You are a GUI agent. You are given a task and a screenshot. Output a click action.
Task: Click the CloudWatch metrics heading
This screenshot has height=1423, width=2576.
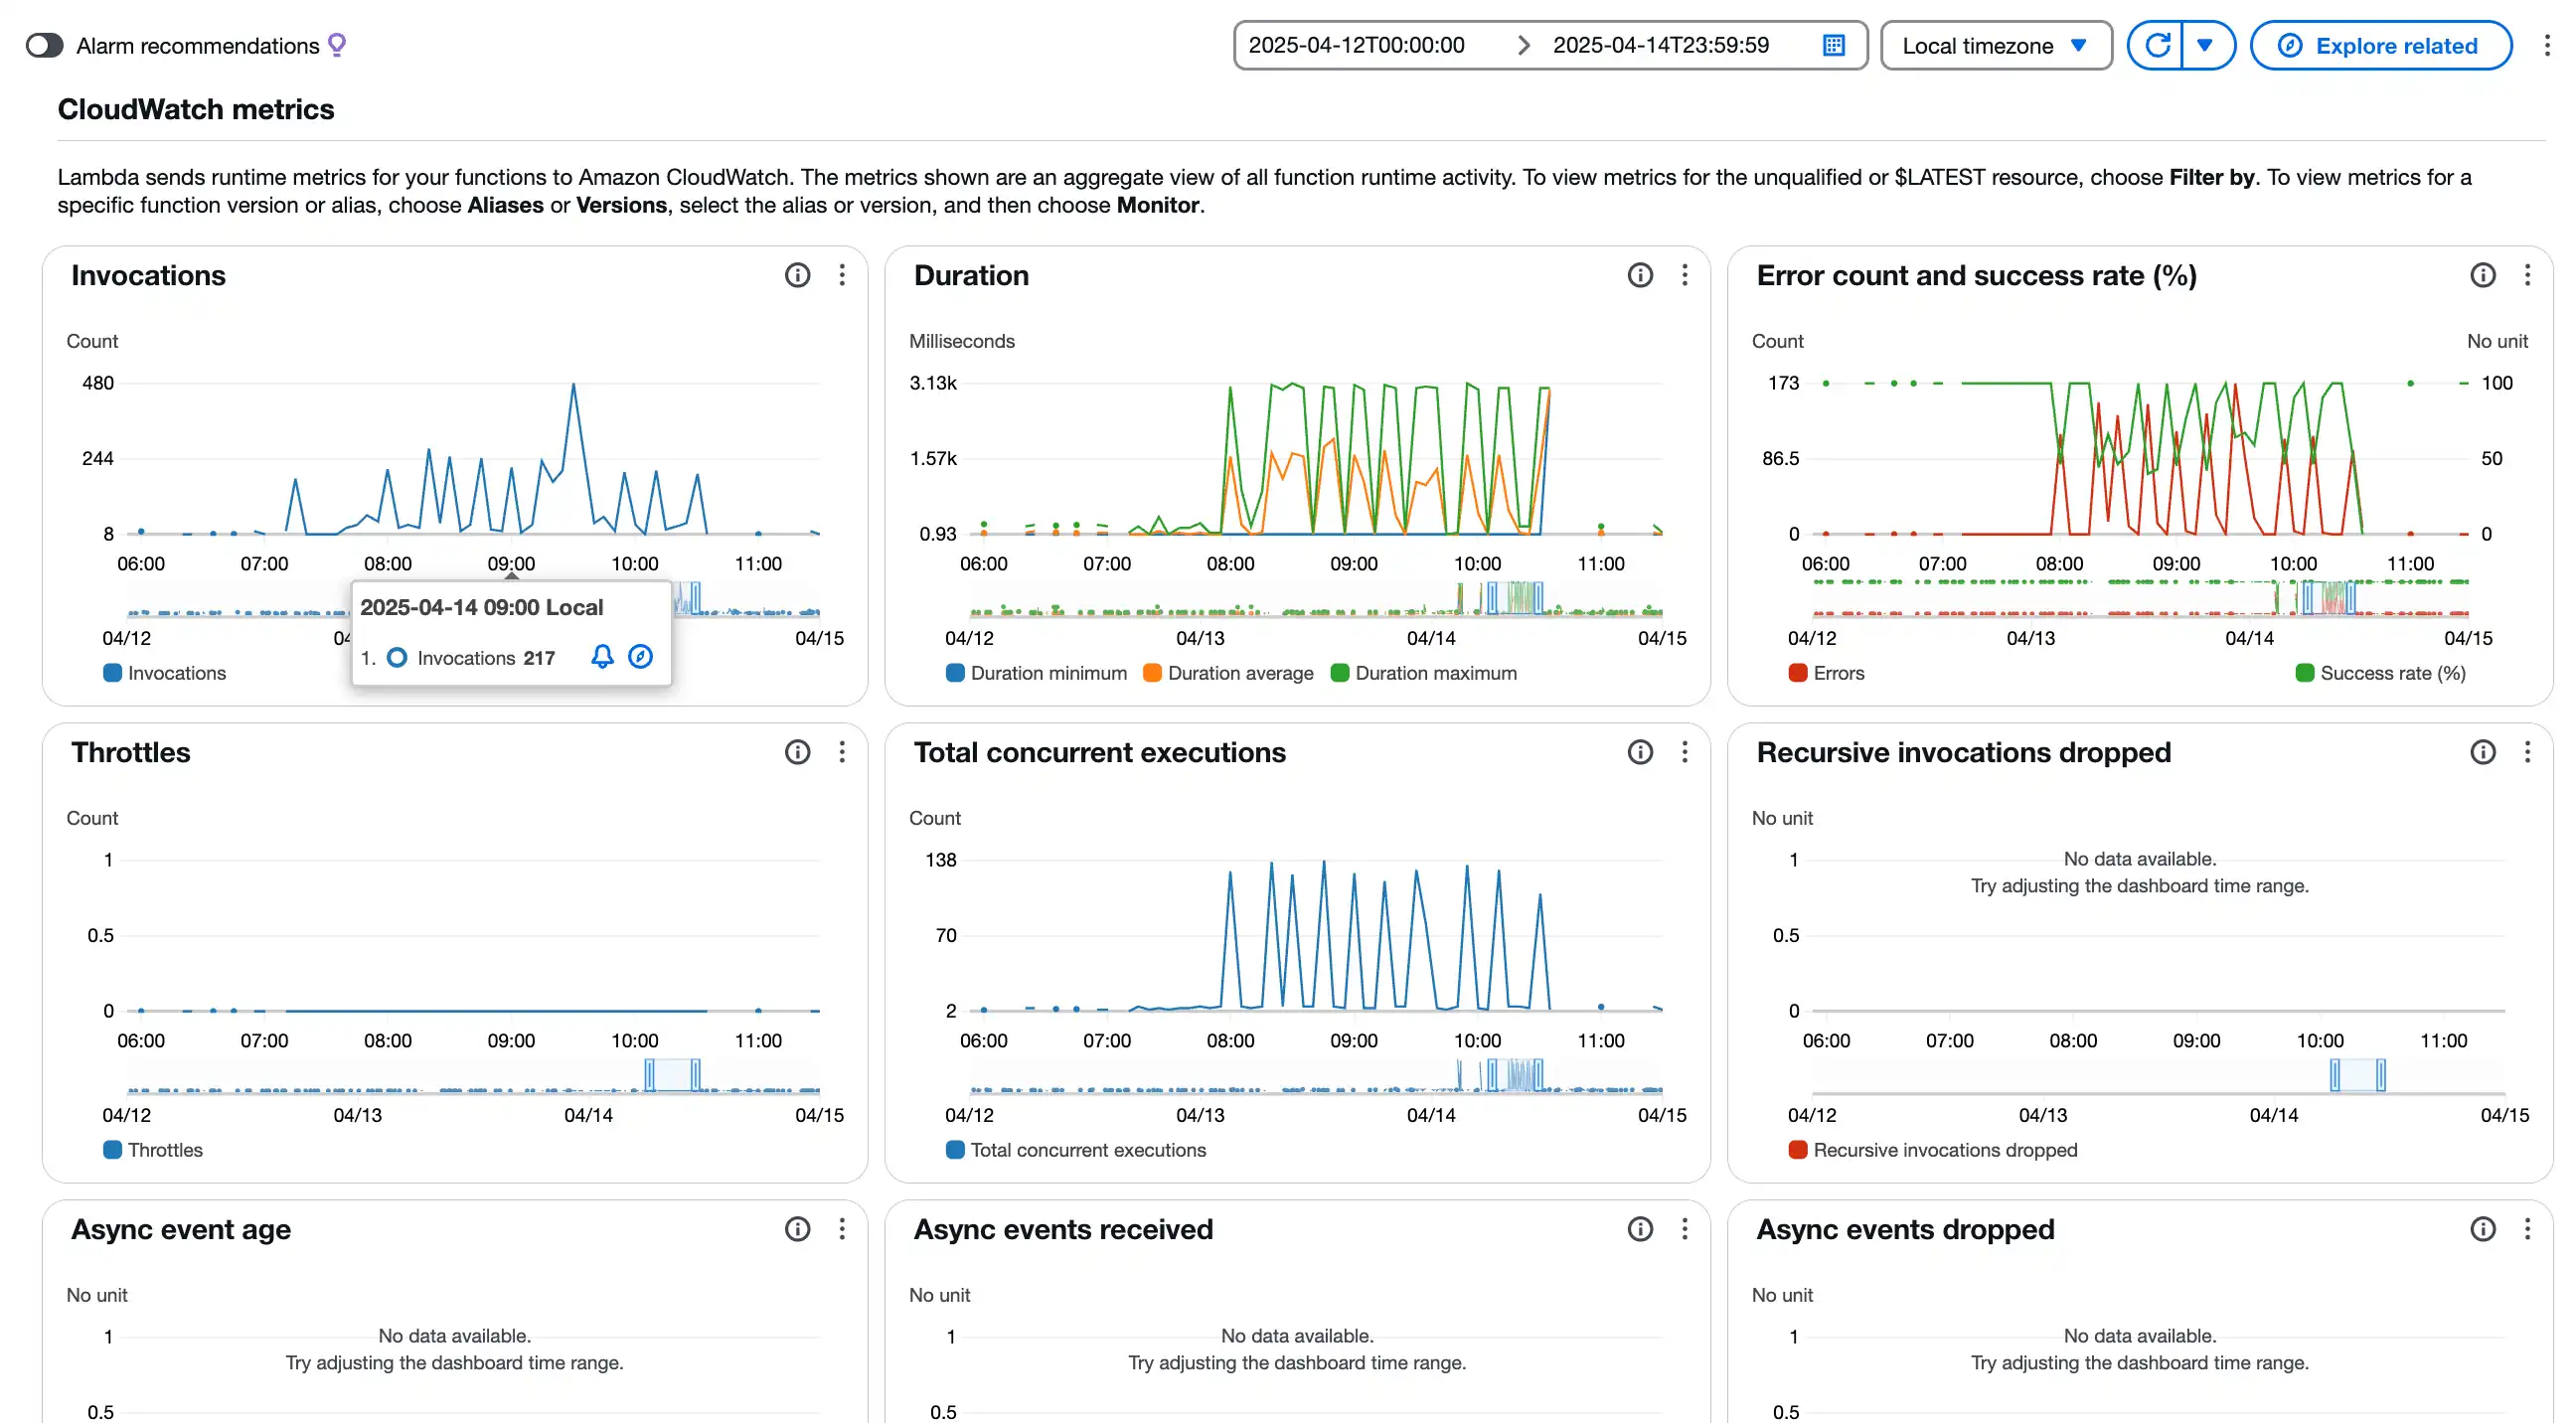(196, 109)
